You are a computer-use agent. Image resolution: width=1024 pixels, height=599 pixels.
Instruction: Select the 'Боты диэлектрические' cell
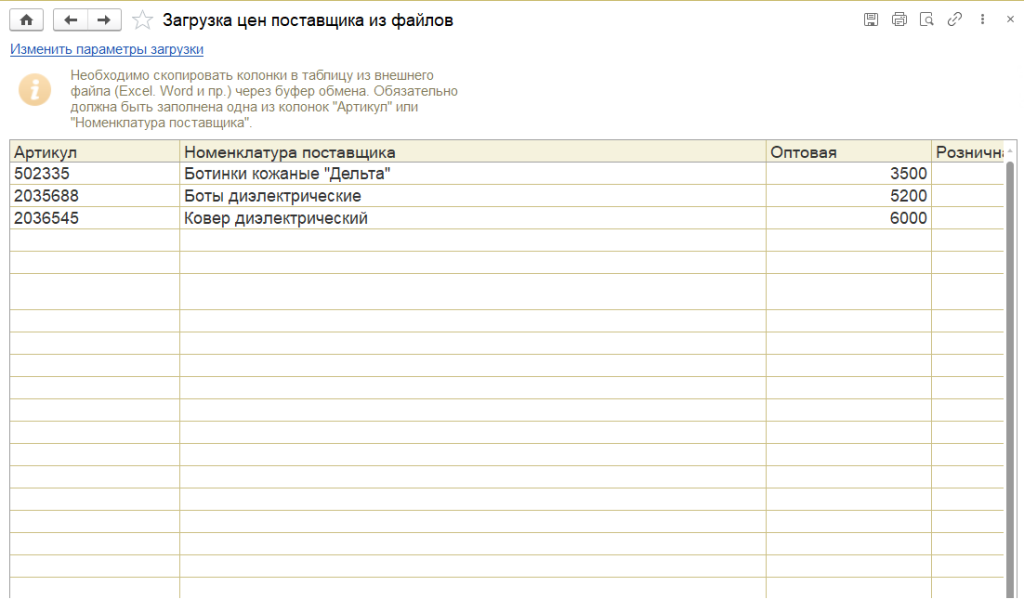[472, 196]
